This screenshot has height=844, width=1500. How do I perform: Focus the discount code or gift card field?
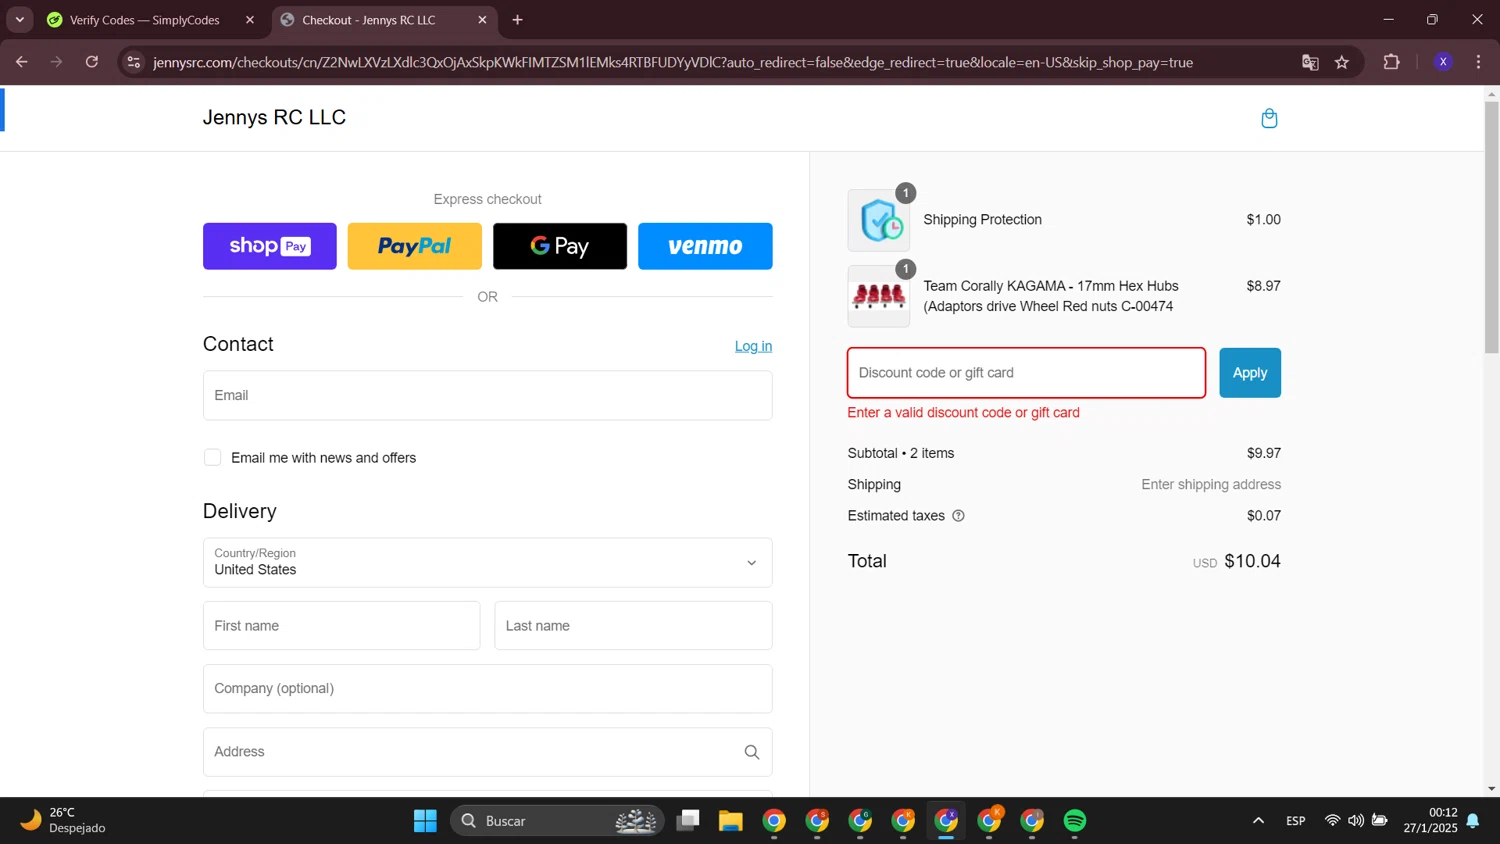pos(1026,373)
